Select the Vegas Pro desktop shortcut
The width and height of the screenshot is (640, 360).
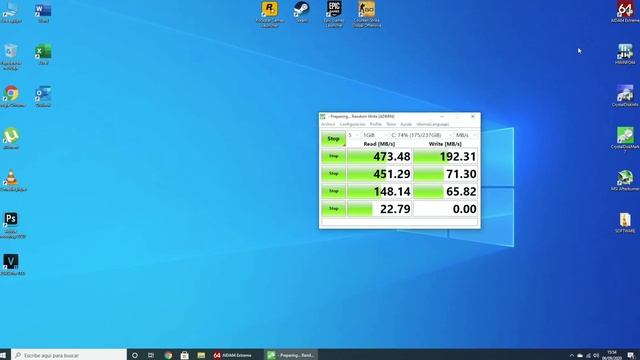11,265
